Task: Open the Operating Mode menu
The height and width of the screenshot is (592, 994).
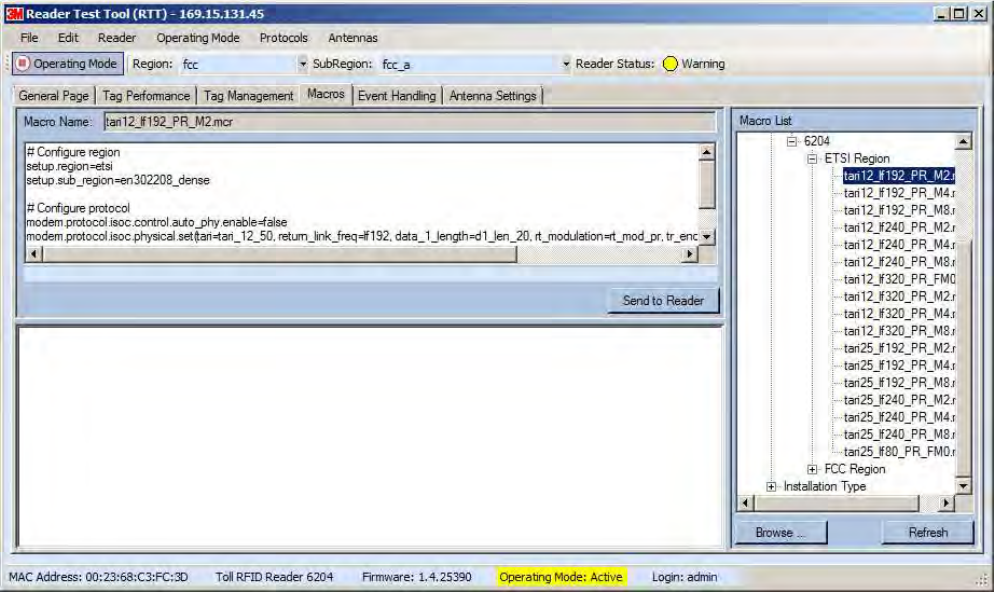Action: [198, 38]
